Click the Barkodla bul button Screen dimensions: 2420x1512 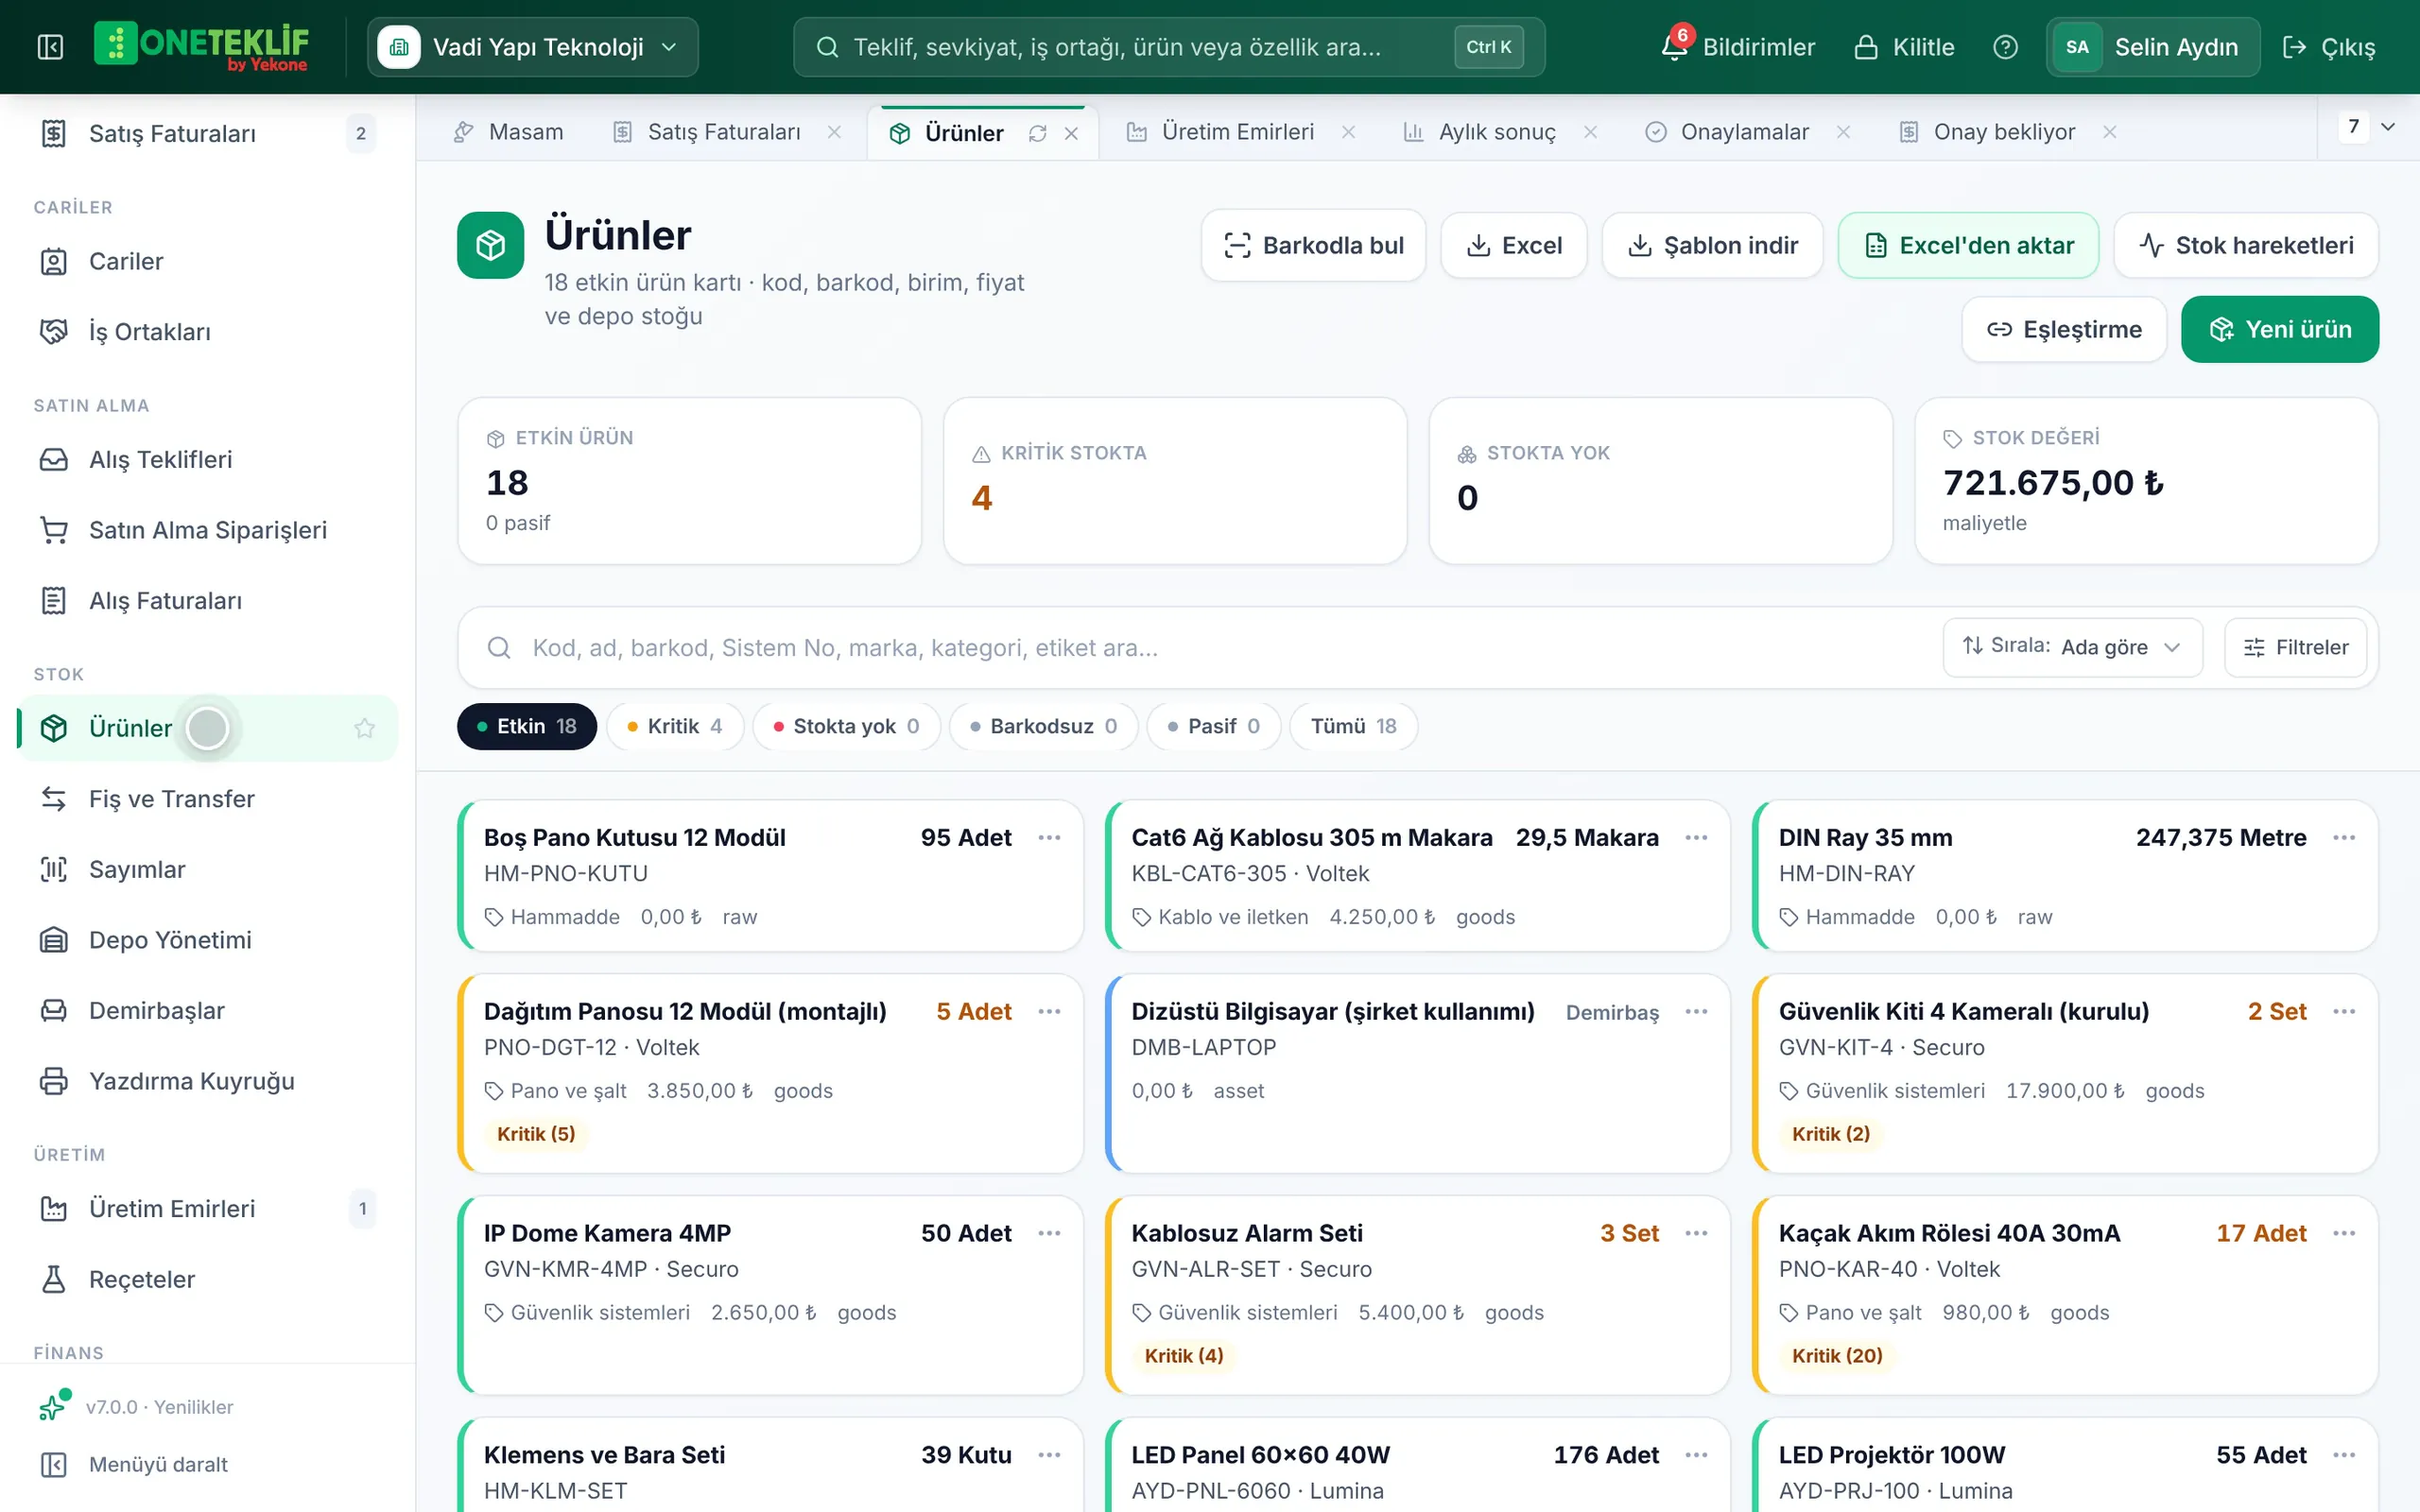point(1314,245)
